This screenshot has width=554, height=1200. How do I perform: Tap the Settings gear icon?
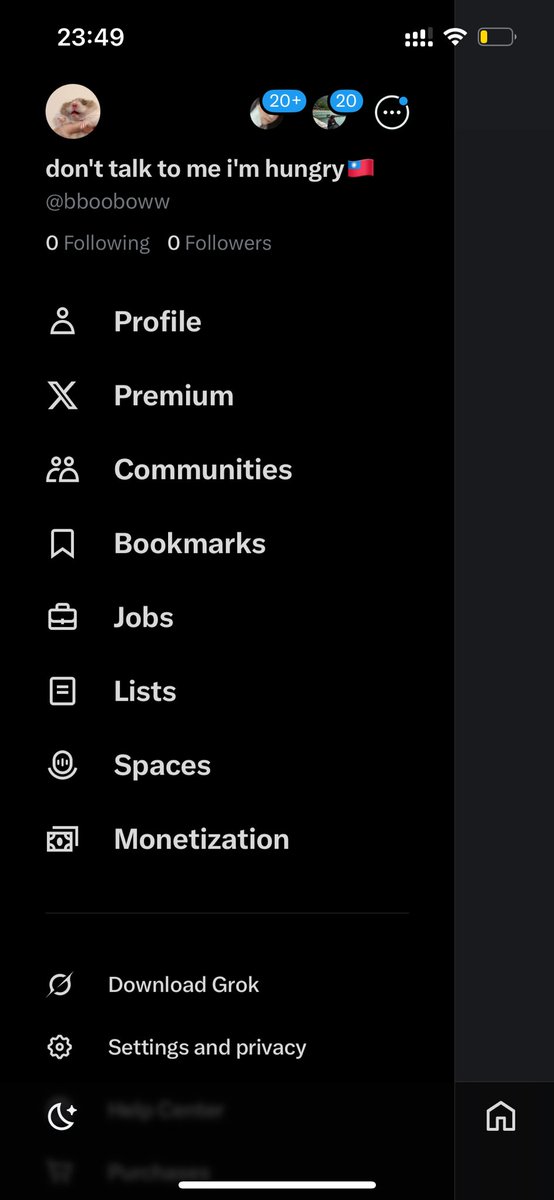pyautogui.click(x=60, y=1048)
